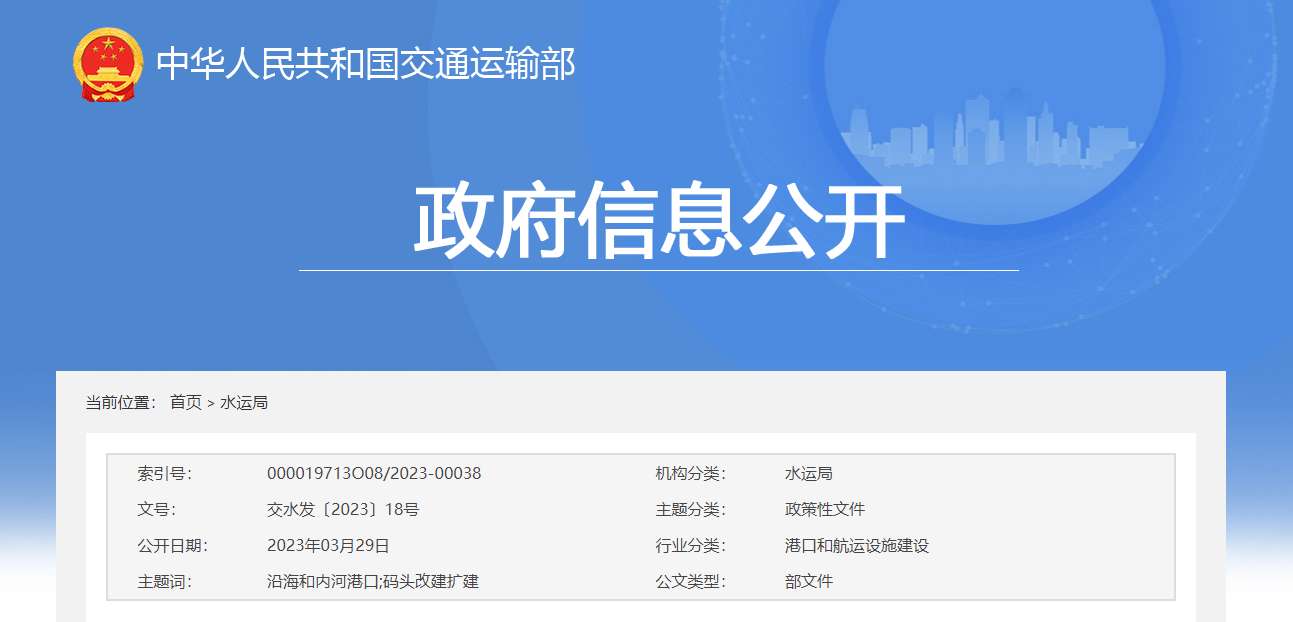The height and width of the screenshot is (622, 1293).
Task: Open the 中华人民共和国交通运输部 site title
Action: [x=366, y=64]
